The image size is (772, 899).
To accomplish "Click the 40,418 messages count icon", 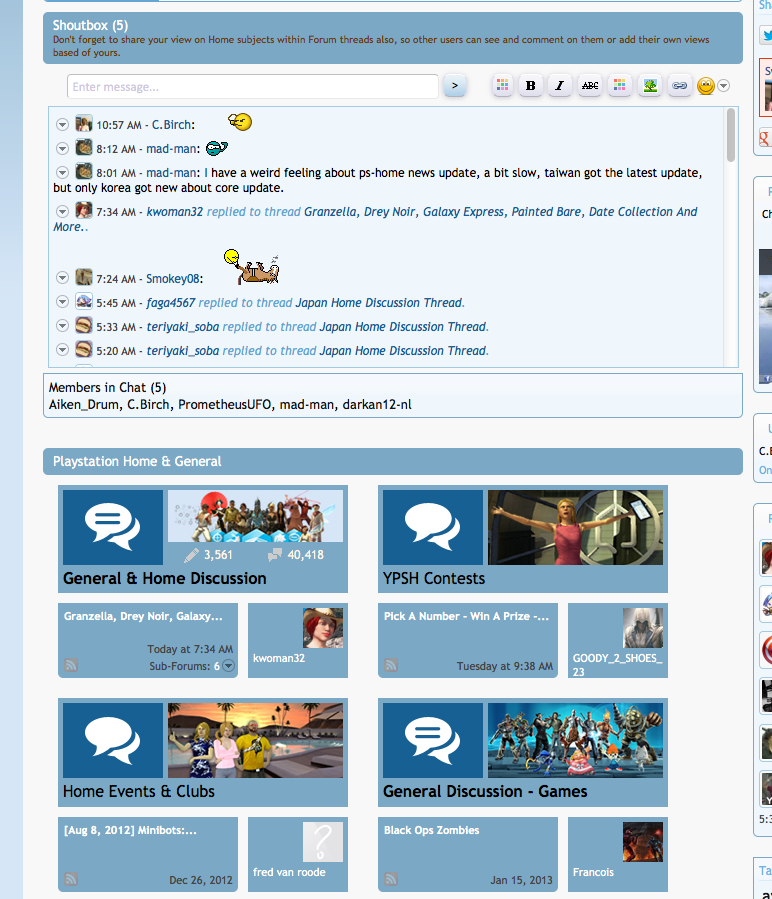I will click(x=275, y=554).
